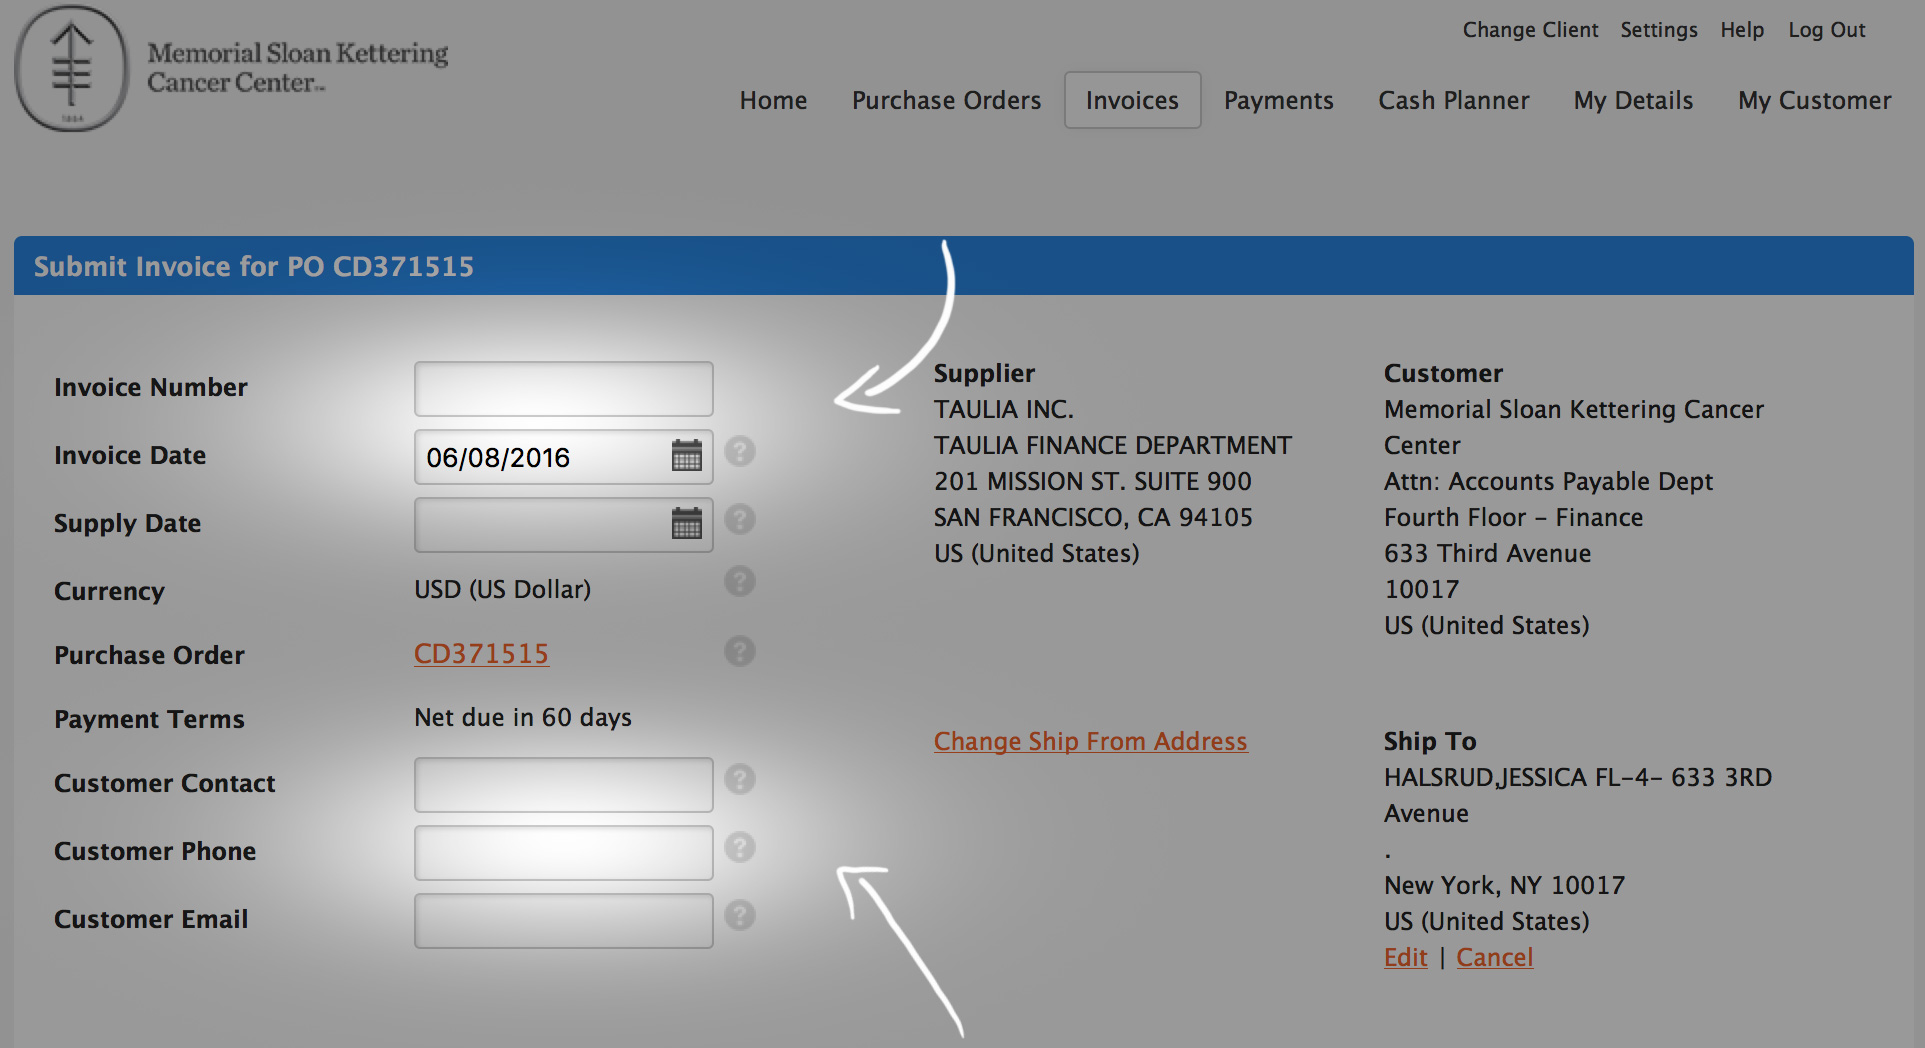Click the 'Submit Invoice for PO CD371515' heading
Screen dimensions: 1925x1048
point(254,266)
